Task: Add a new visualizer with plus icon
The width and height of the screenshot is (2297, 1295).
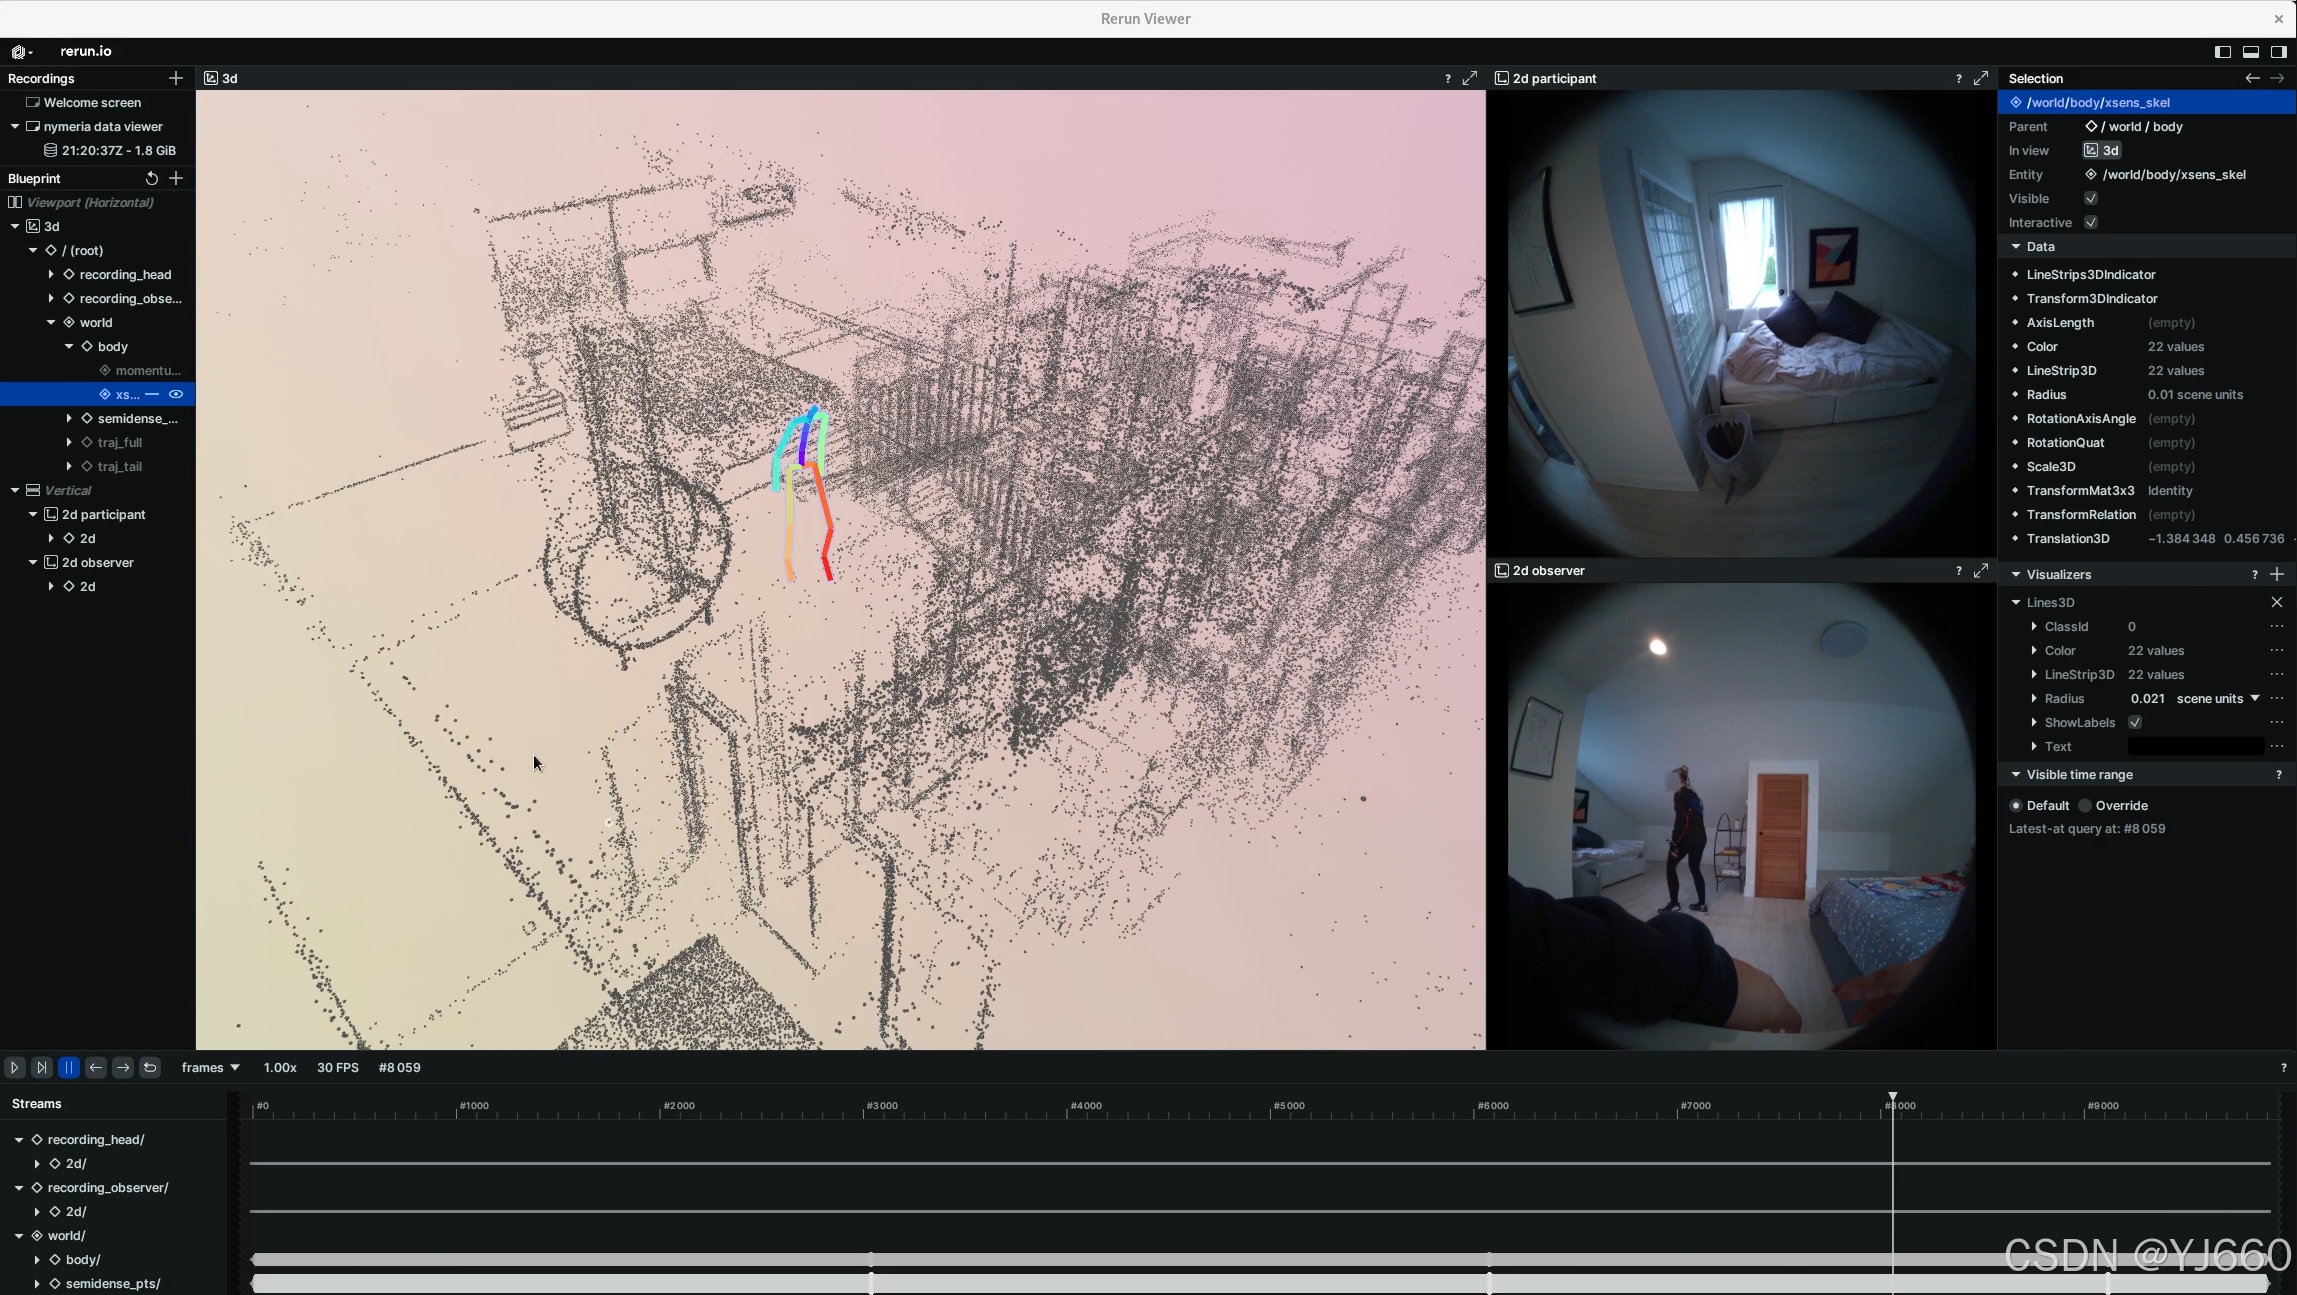Action: pos(2277,574)
